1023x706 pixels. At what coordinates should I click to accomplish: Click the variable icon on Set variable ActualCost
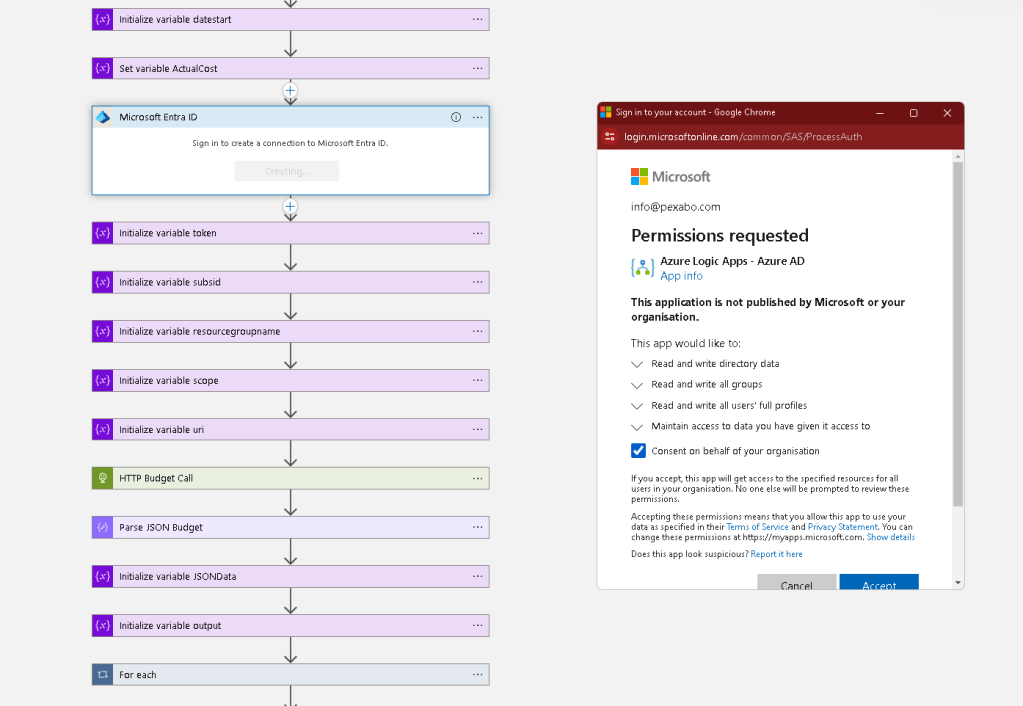point(102,69)
